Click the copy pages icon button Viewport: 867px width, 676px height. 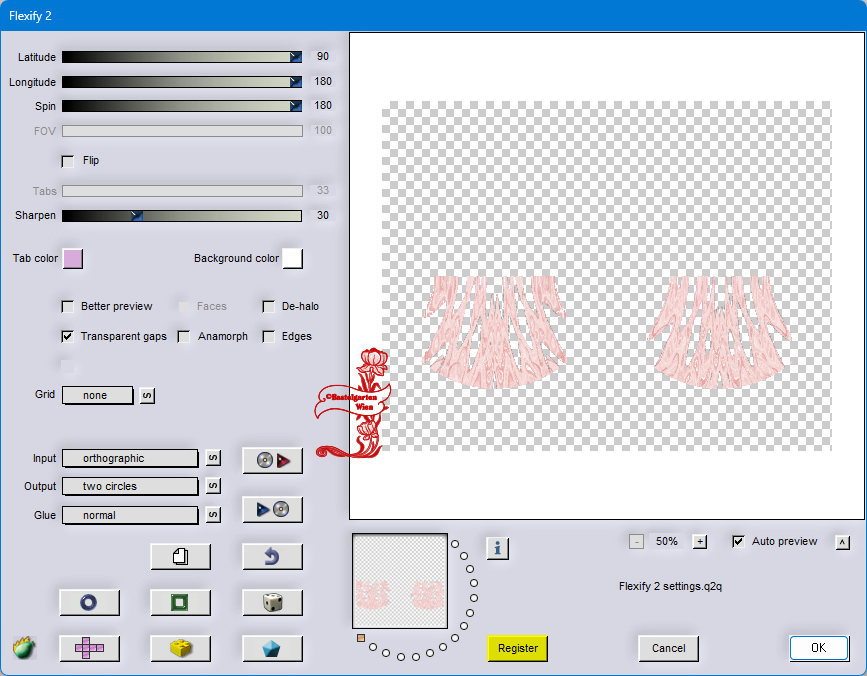(180, 556)
